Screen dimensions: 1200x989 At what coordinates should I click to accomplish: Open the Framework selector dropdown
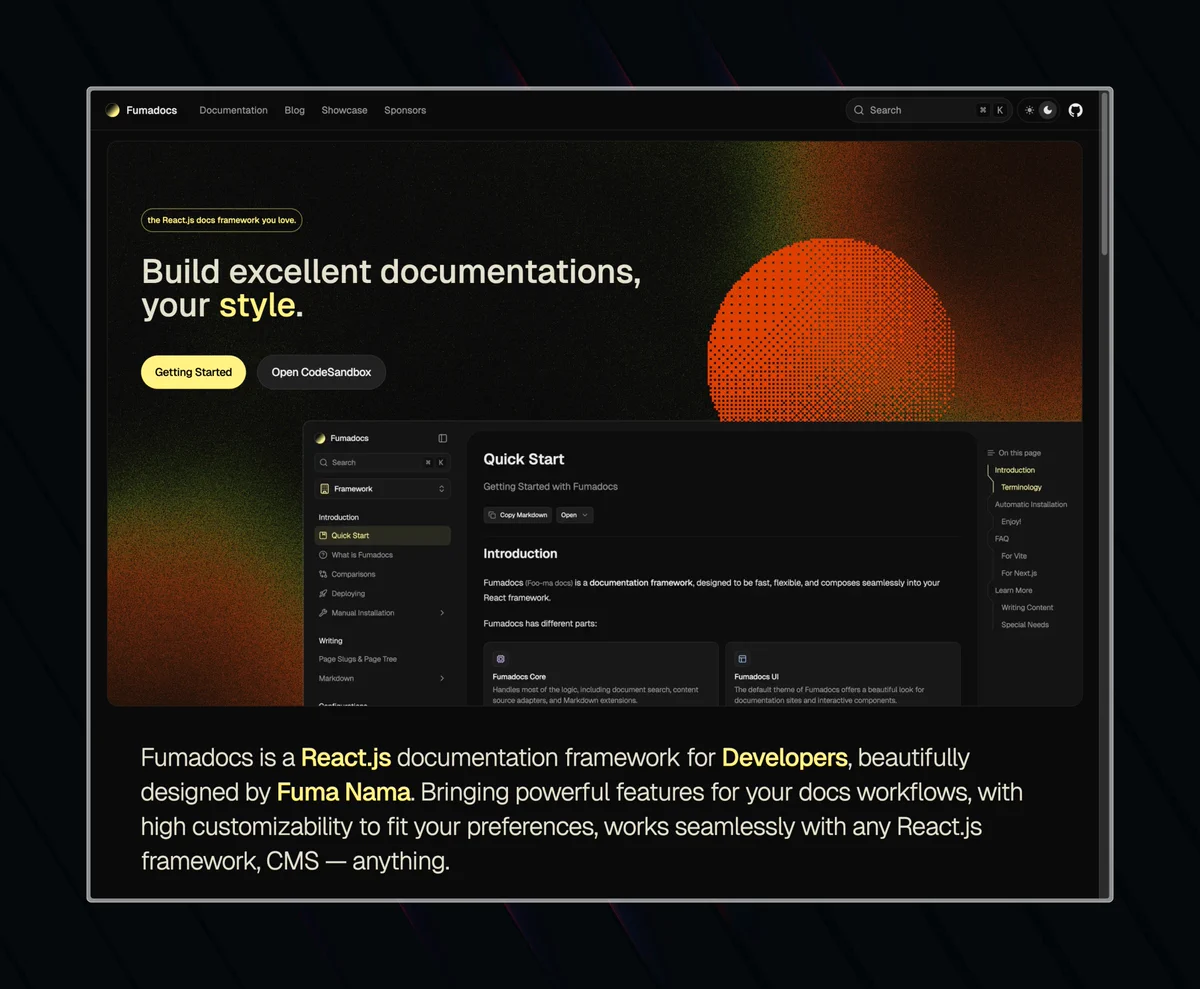[x=382, y=489]
